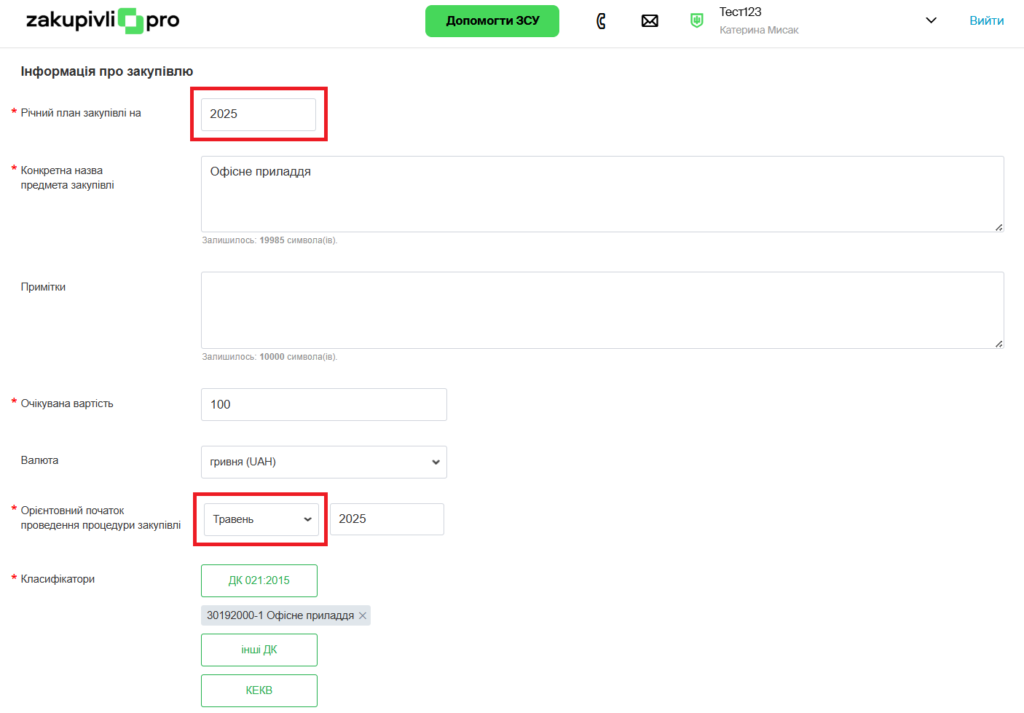Click the інші ДК button
The image size is (1024, 713).
click(x=259, y=650)
